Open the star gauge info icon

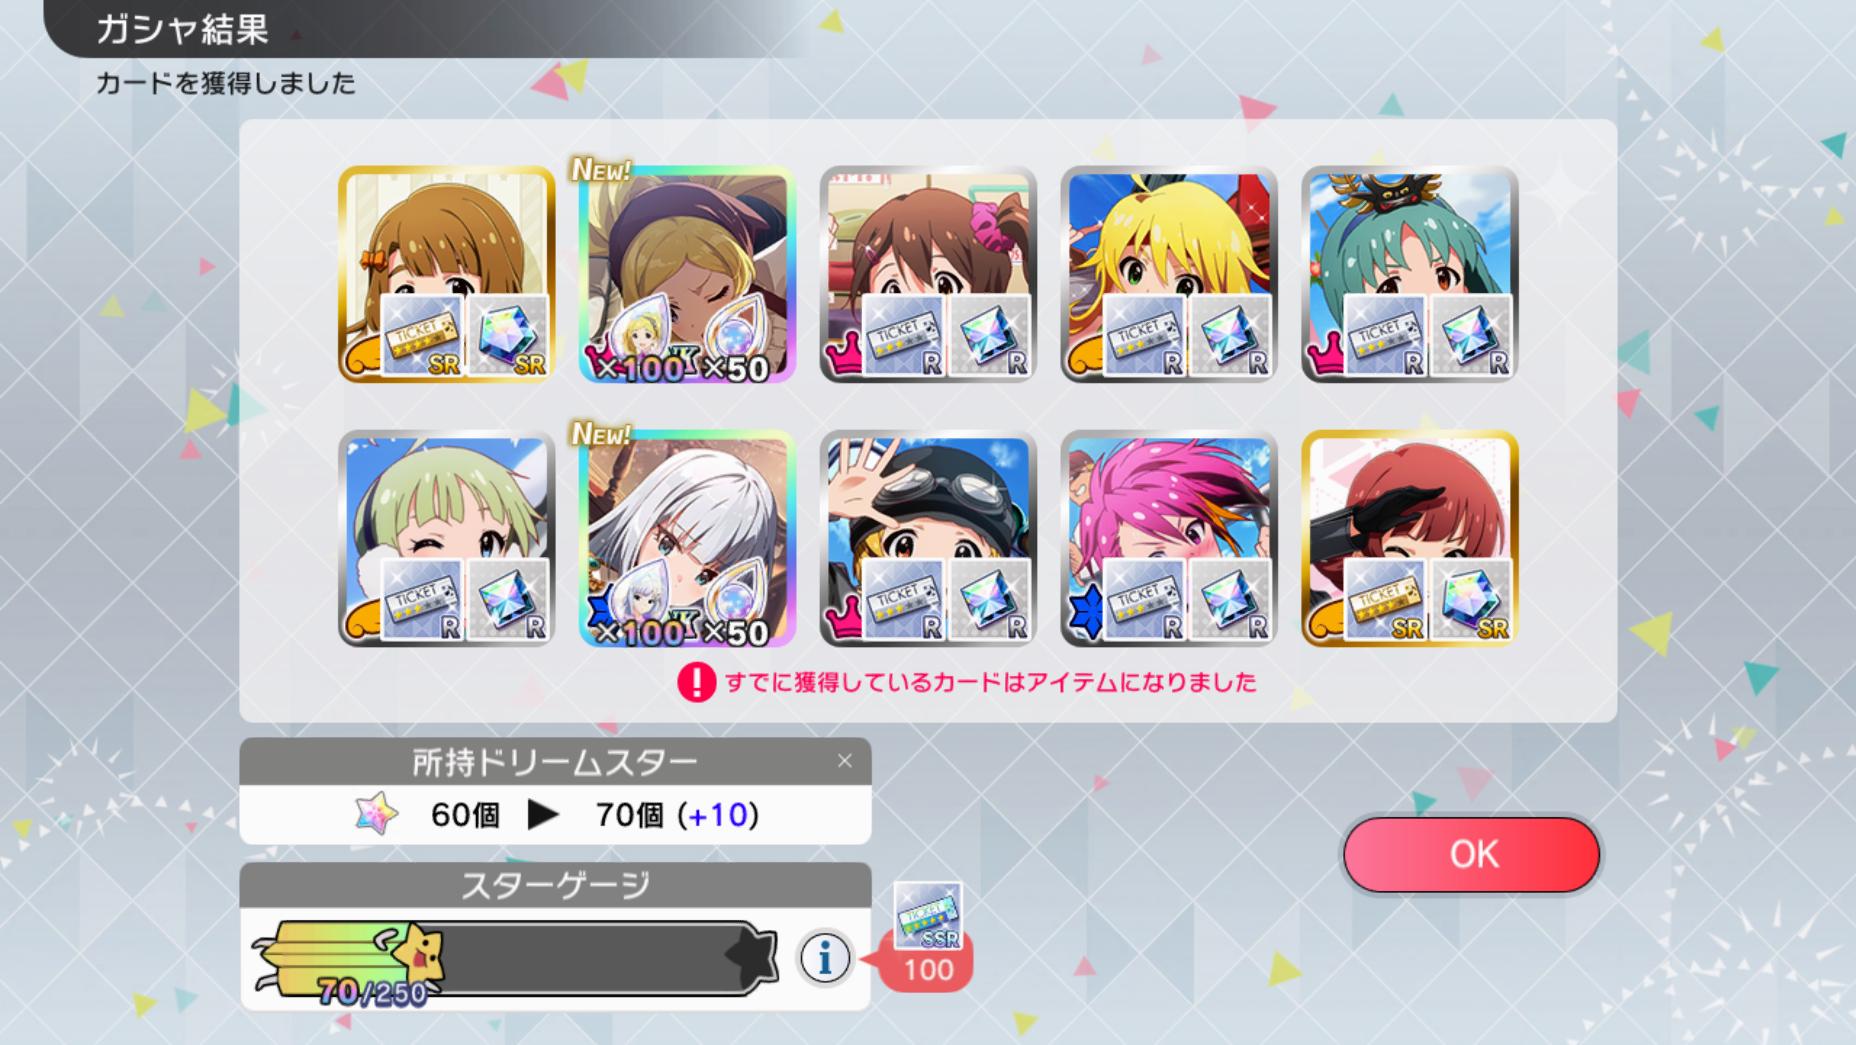point(825,959)
